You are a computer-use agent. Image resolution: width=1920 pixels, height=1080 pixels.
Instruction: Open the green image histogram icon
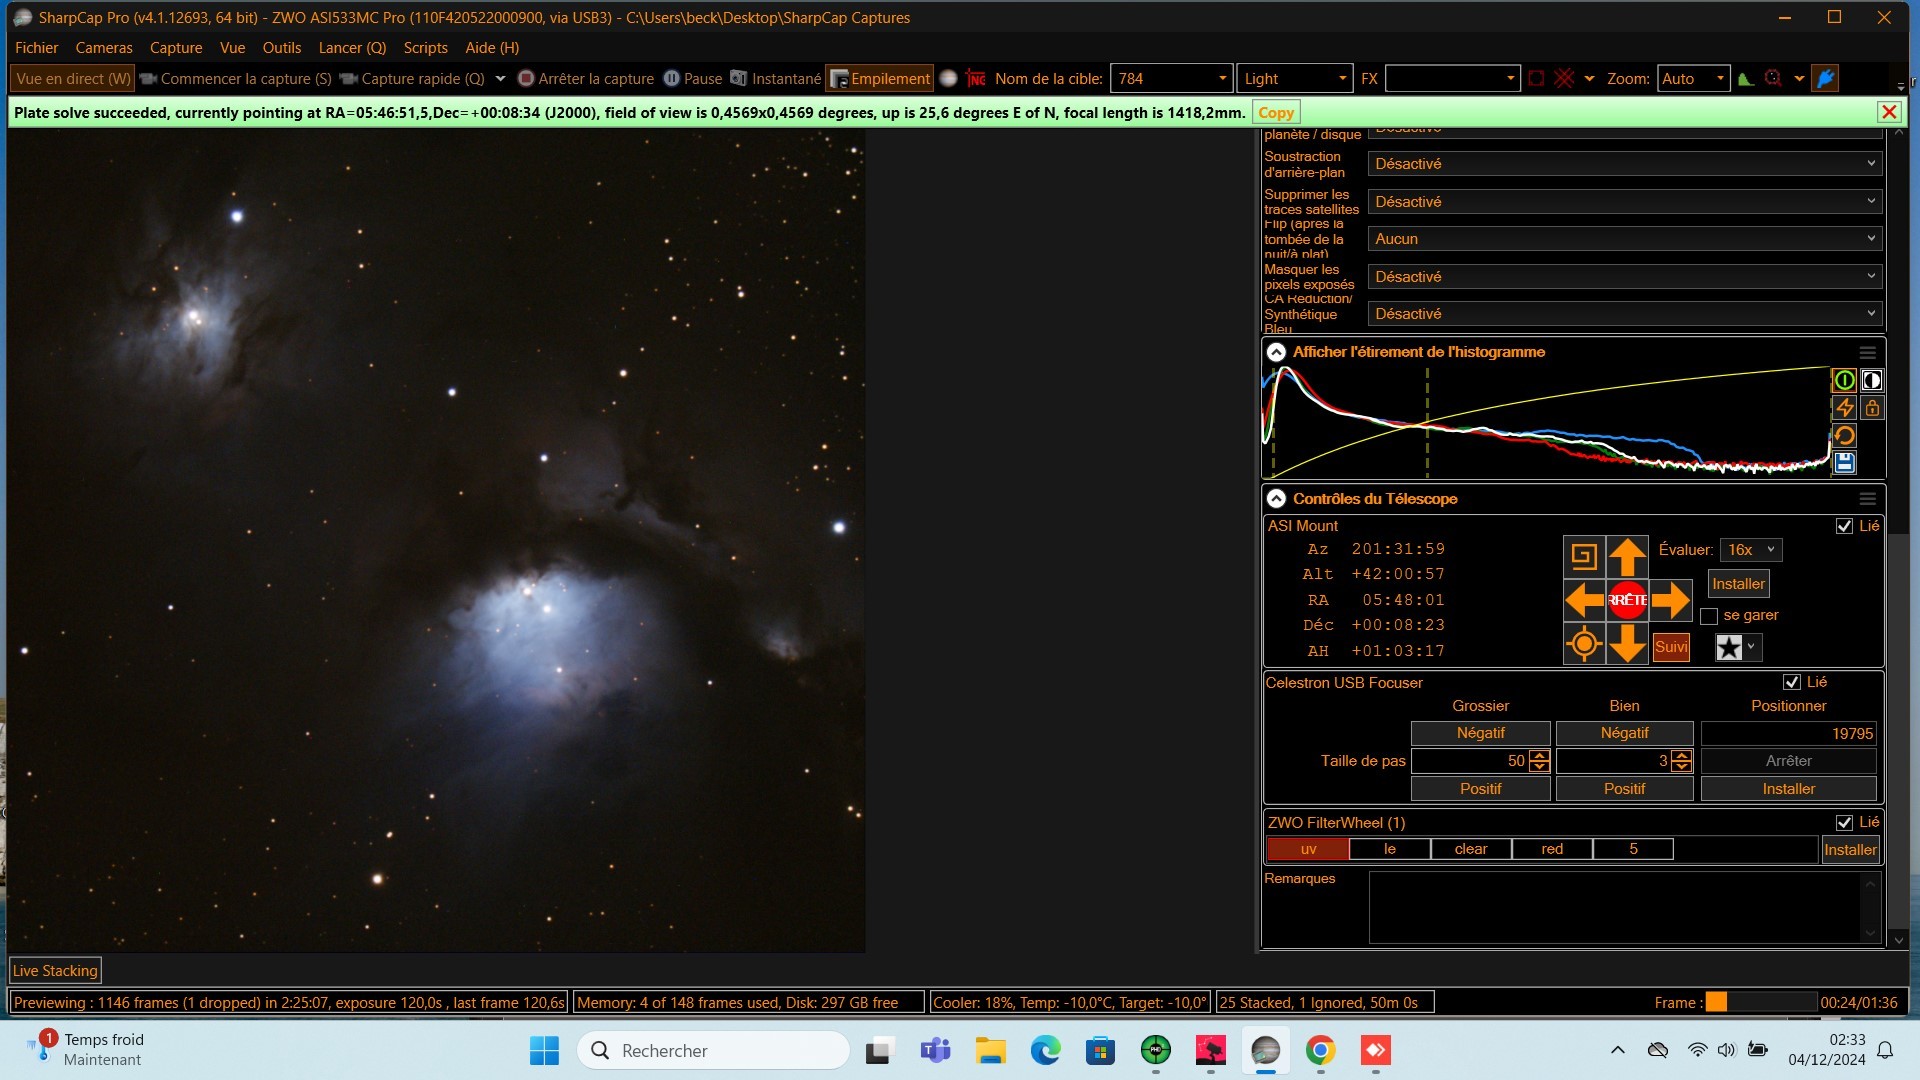click(x=1746, y=79)
